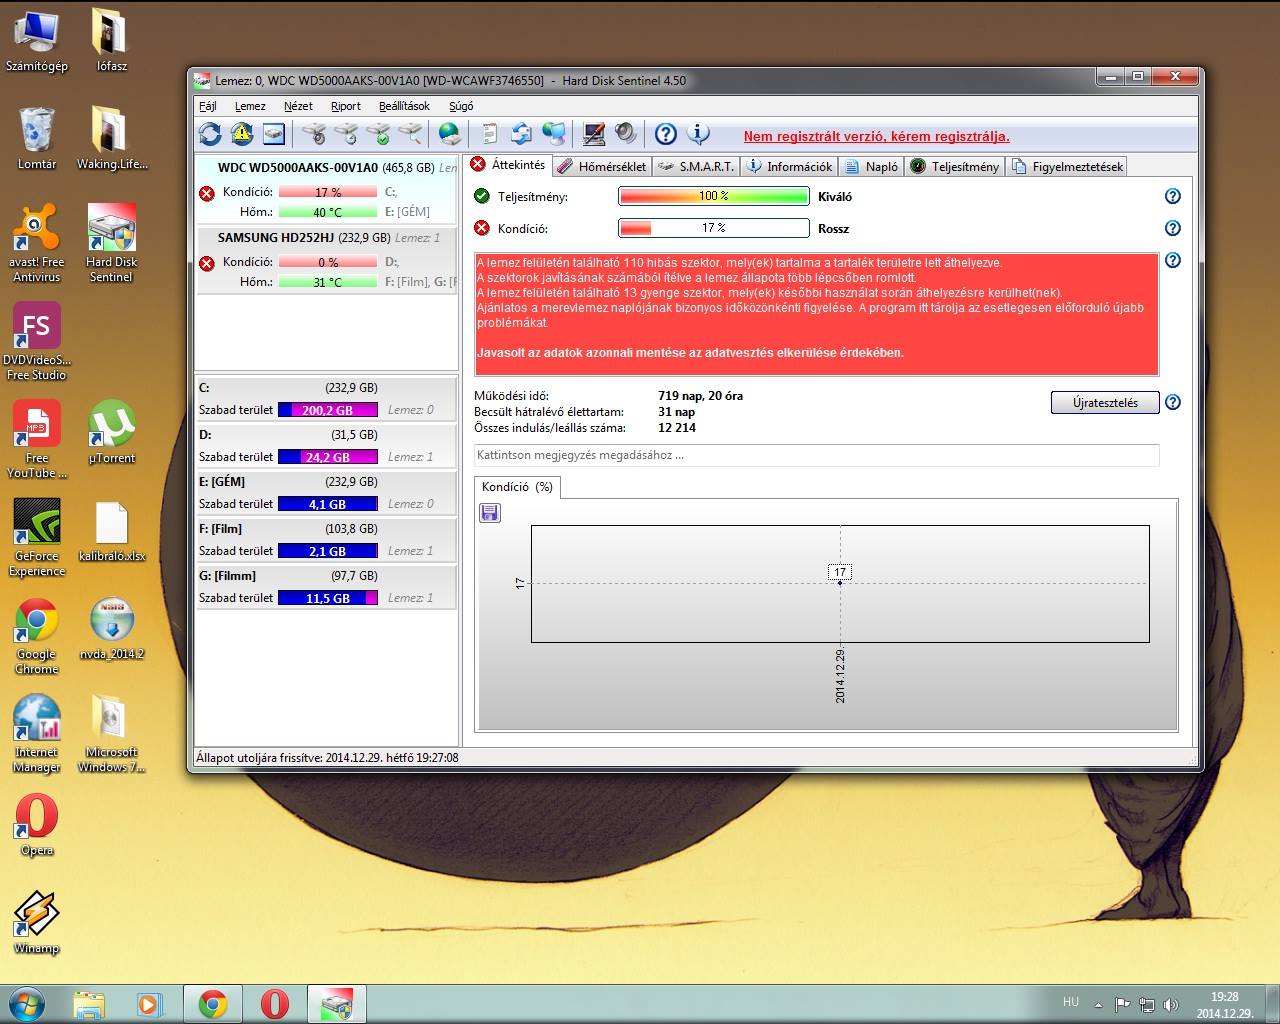
Task: Select the Kondíció (%) graph tab
Action: pos(517,487)
